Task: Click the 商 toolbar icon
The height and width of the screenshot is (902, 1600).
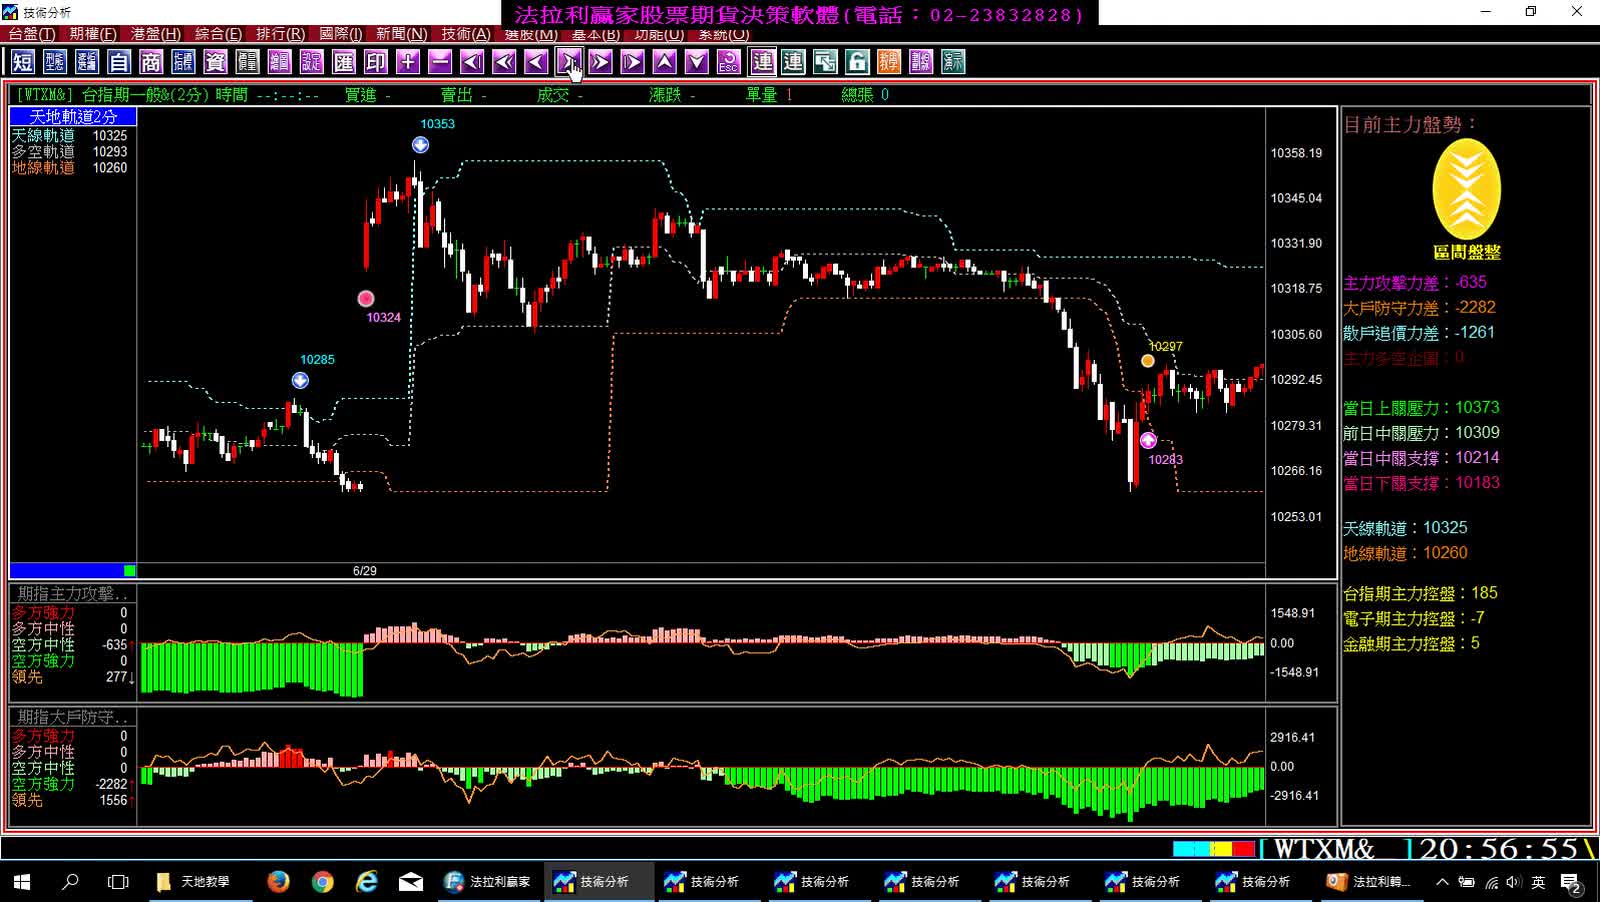Action: [x=151, y=62]
